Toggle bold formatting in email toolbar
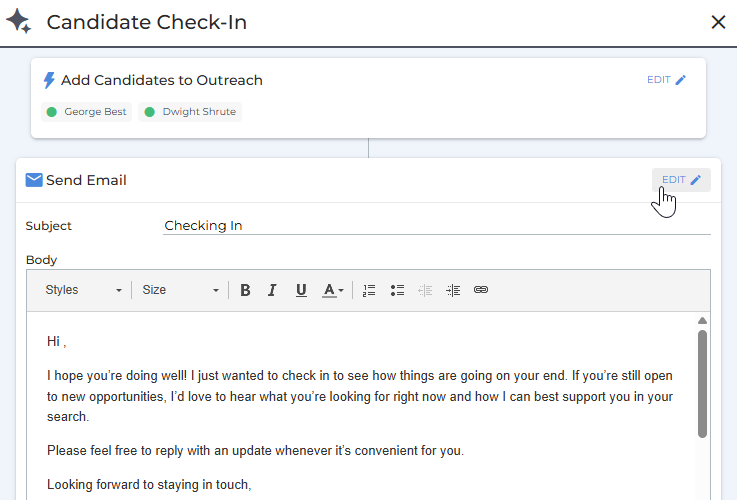Viewport: 737px width, 500px height. pyautogui.click(x=245, y=290)
